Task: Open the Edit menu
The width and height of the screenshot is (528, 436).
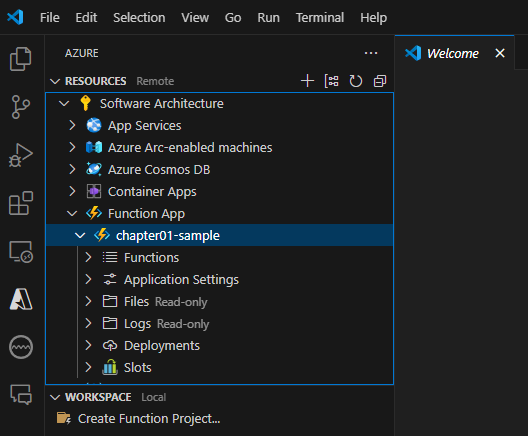Action: point(86,18)
